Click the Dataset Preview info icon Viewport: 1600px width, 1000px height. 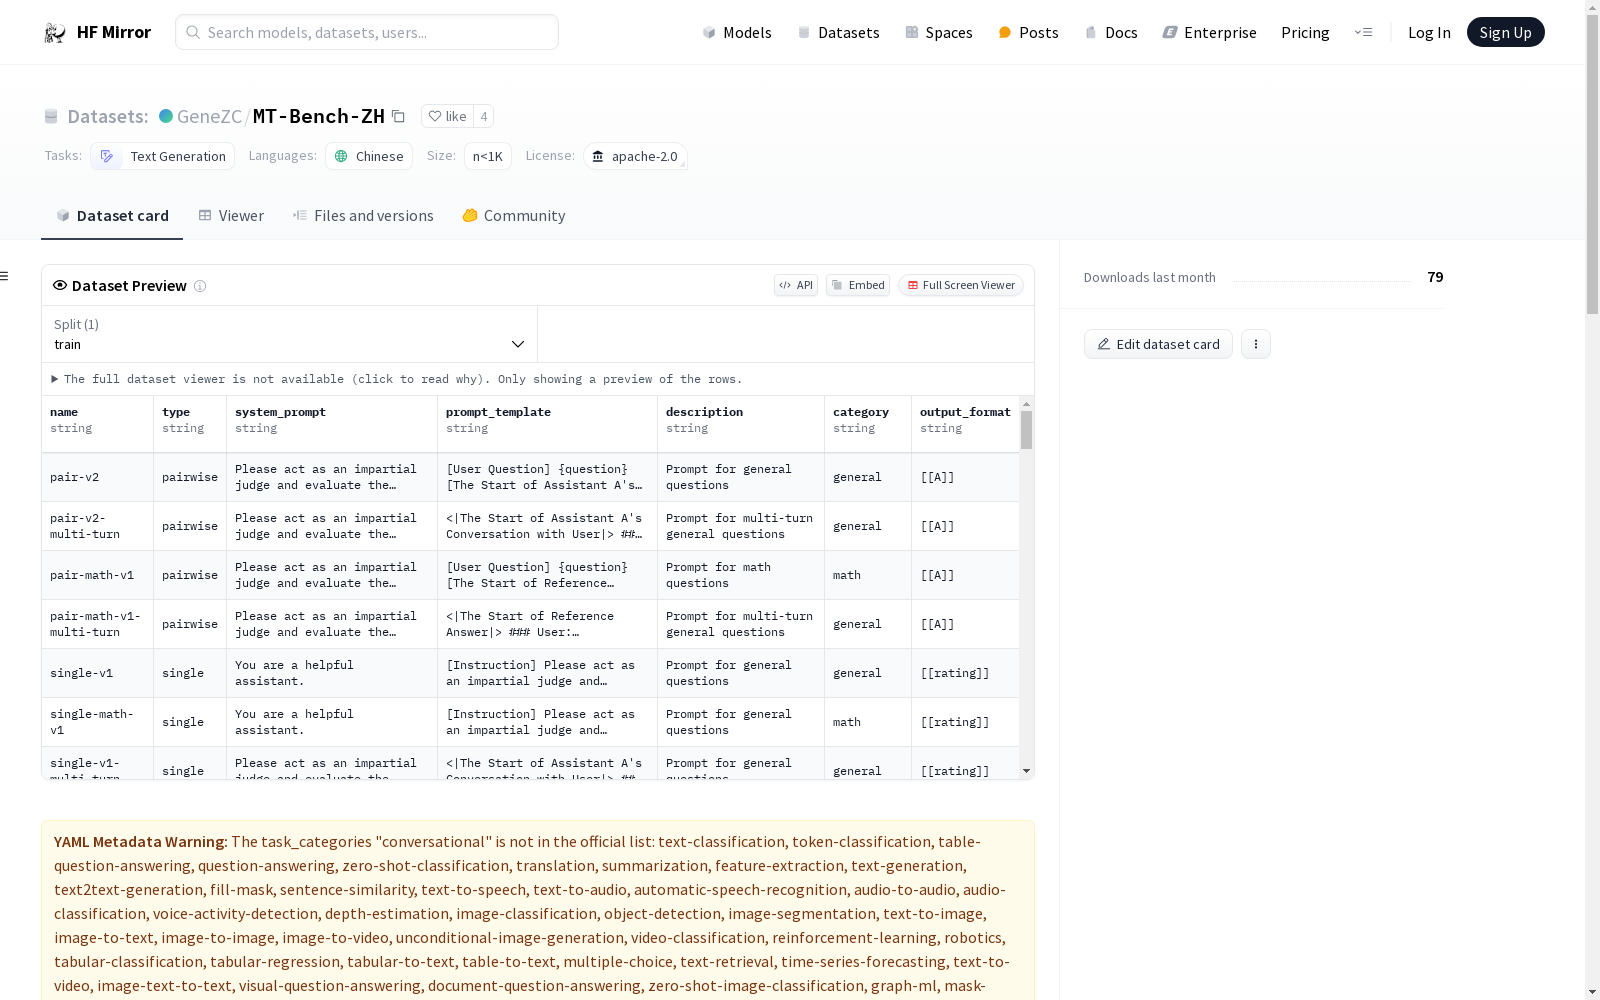click(x=200, y=286)
